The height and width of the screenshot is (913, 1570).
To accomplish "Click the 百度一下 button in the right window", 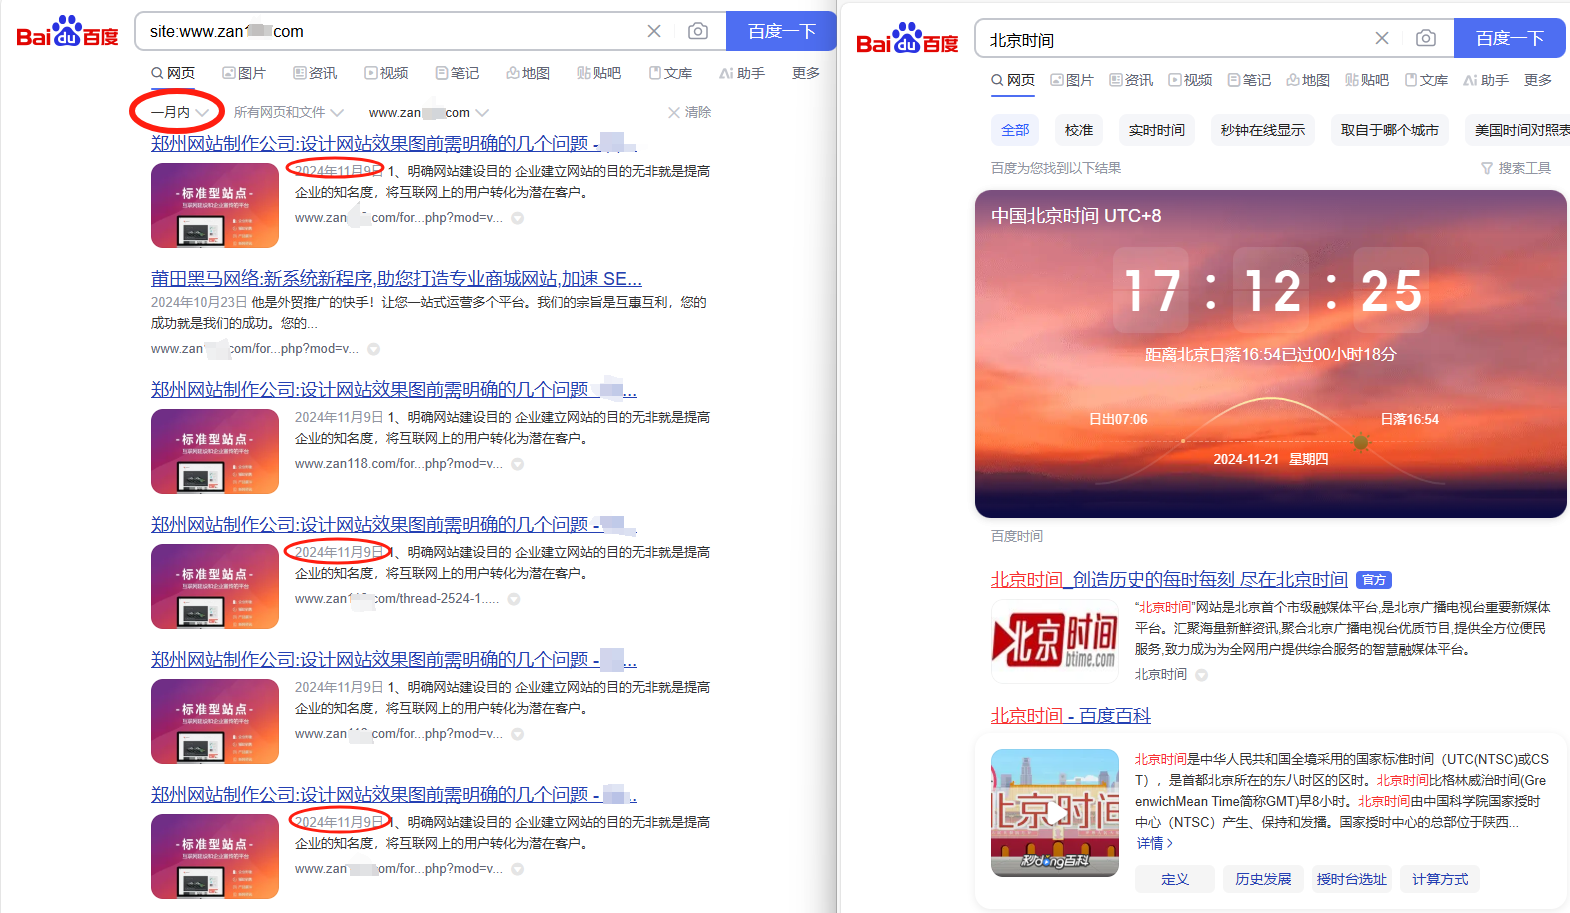I will [x=1510, y=38].
